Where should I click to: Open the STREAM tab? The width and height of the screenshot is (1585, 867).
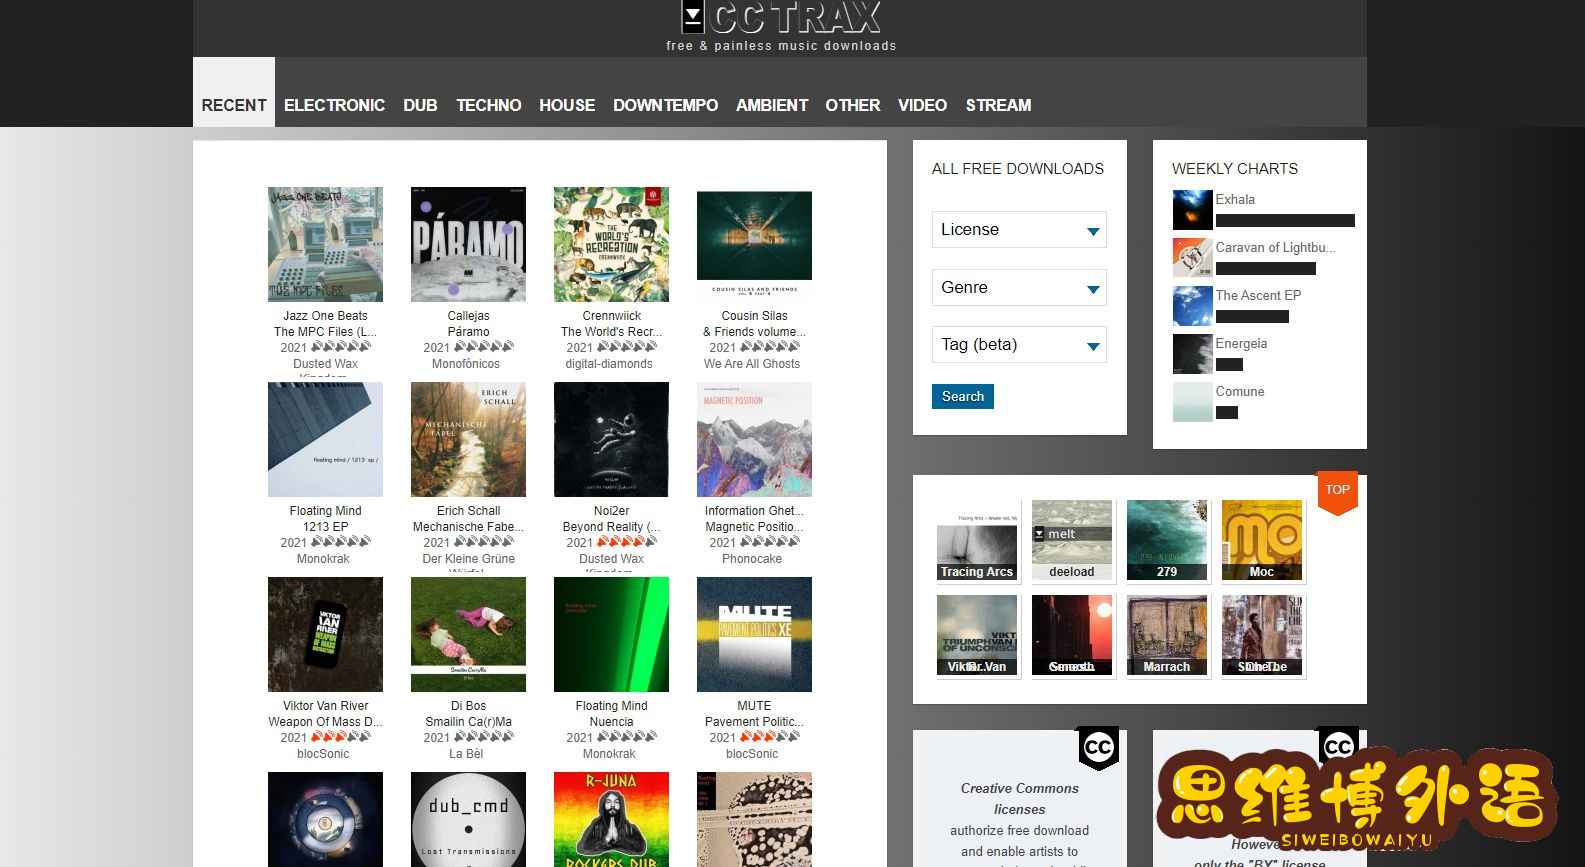[x=998, y=105]
